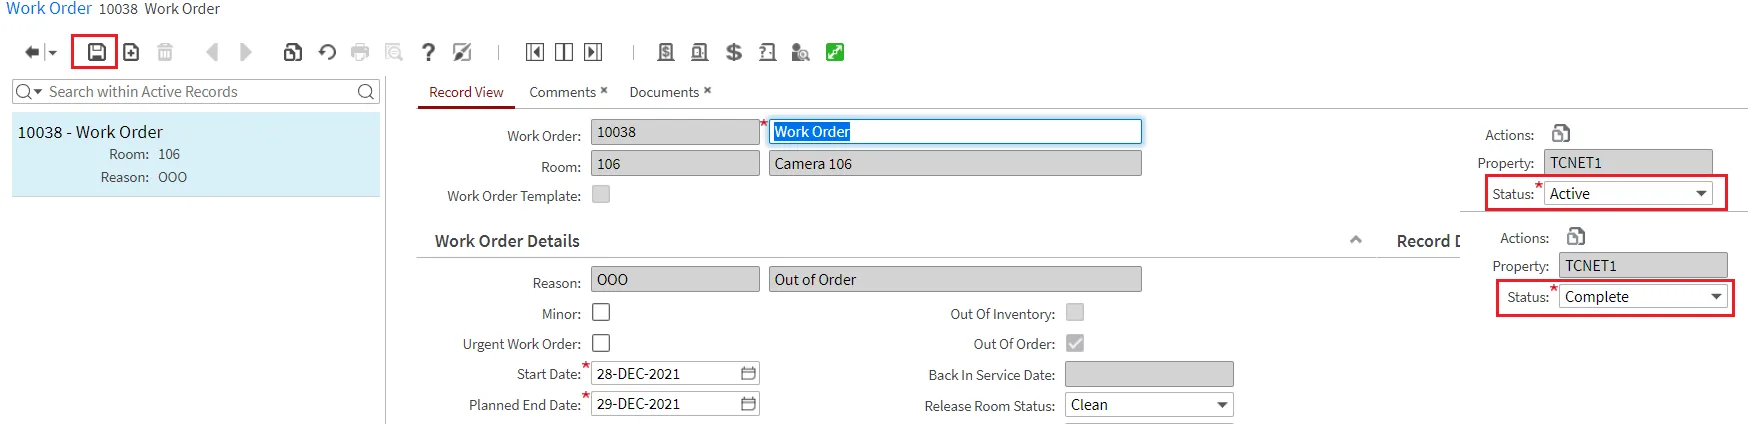Open the Start Date calendar picker
The image size is (1748, 430).
748,373
